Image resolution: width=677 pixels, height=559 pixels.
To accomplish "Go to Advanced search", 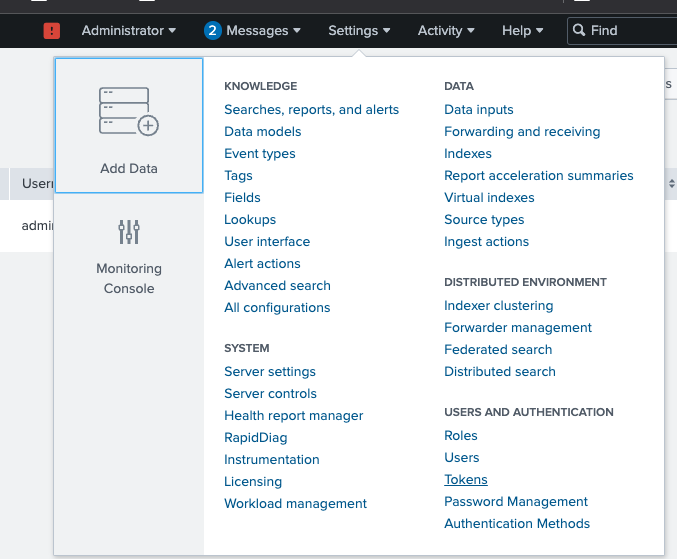I will pyautogui.click(x=277, y=286).
